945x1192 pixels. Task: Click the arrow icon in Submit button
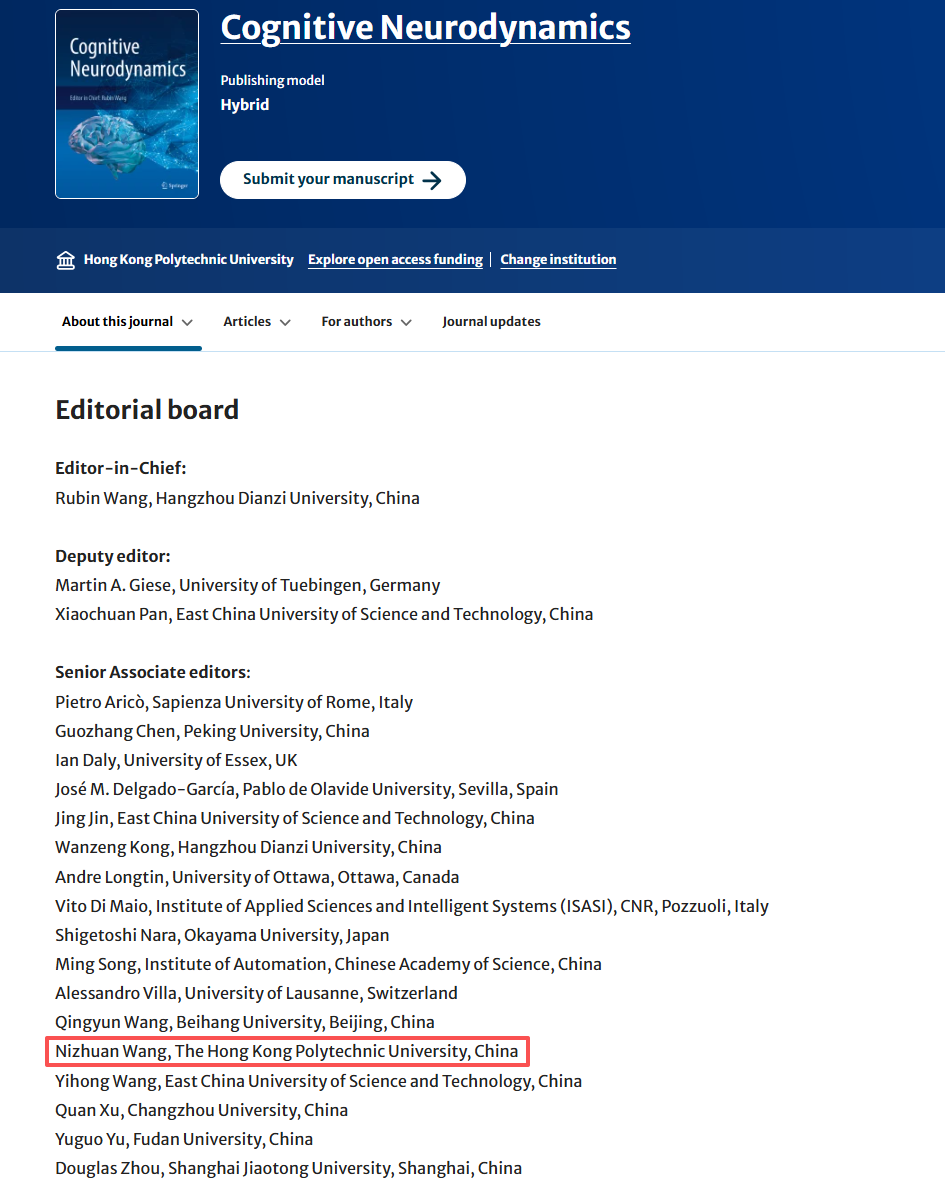coord(432,180)
